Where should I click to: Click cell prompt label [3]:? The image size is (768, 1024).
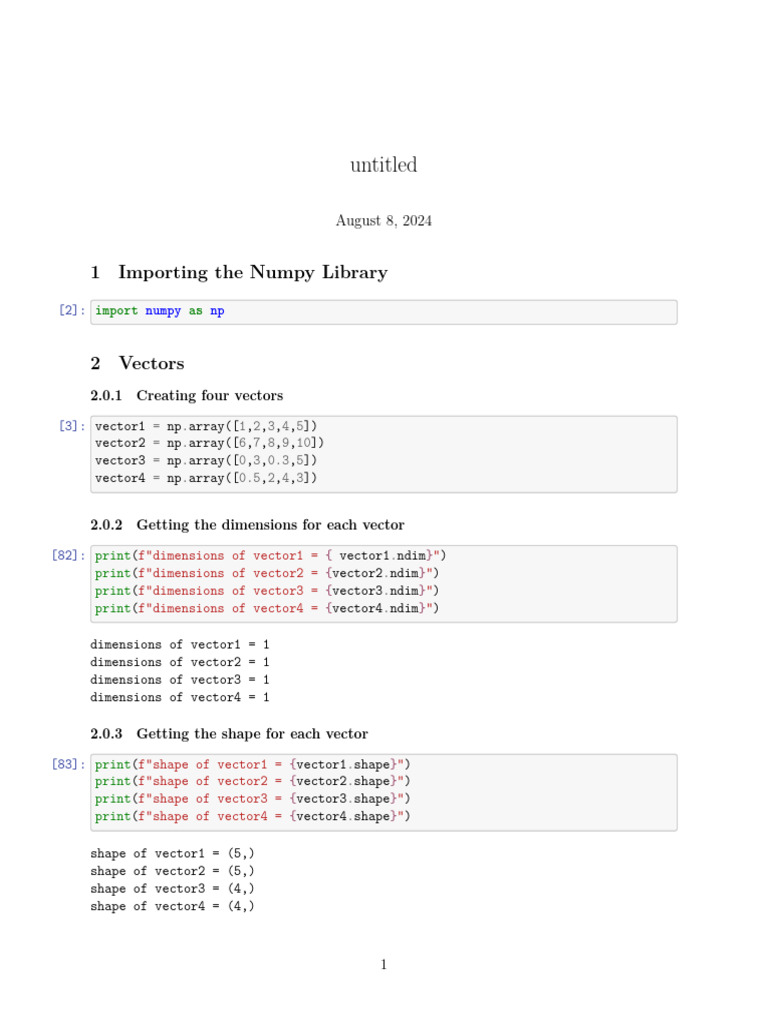click(72, 426)
